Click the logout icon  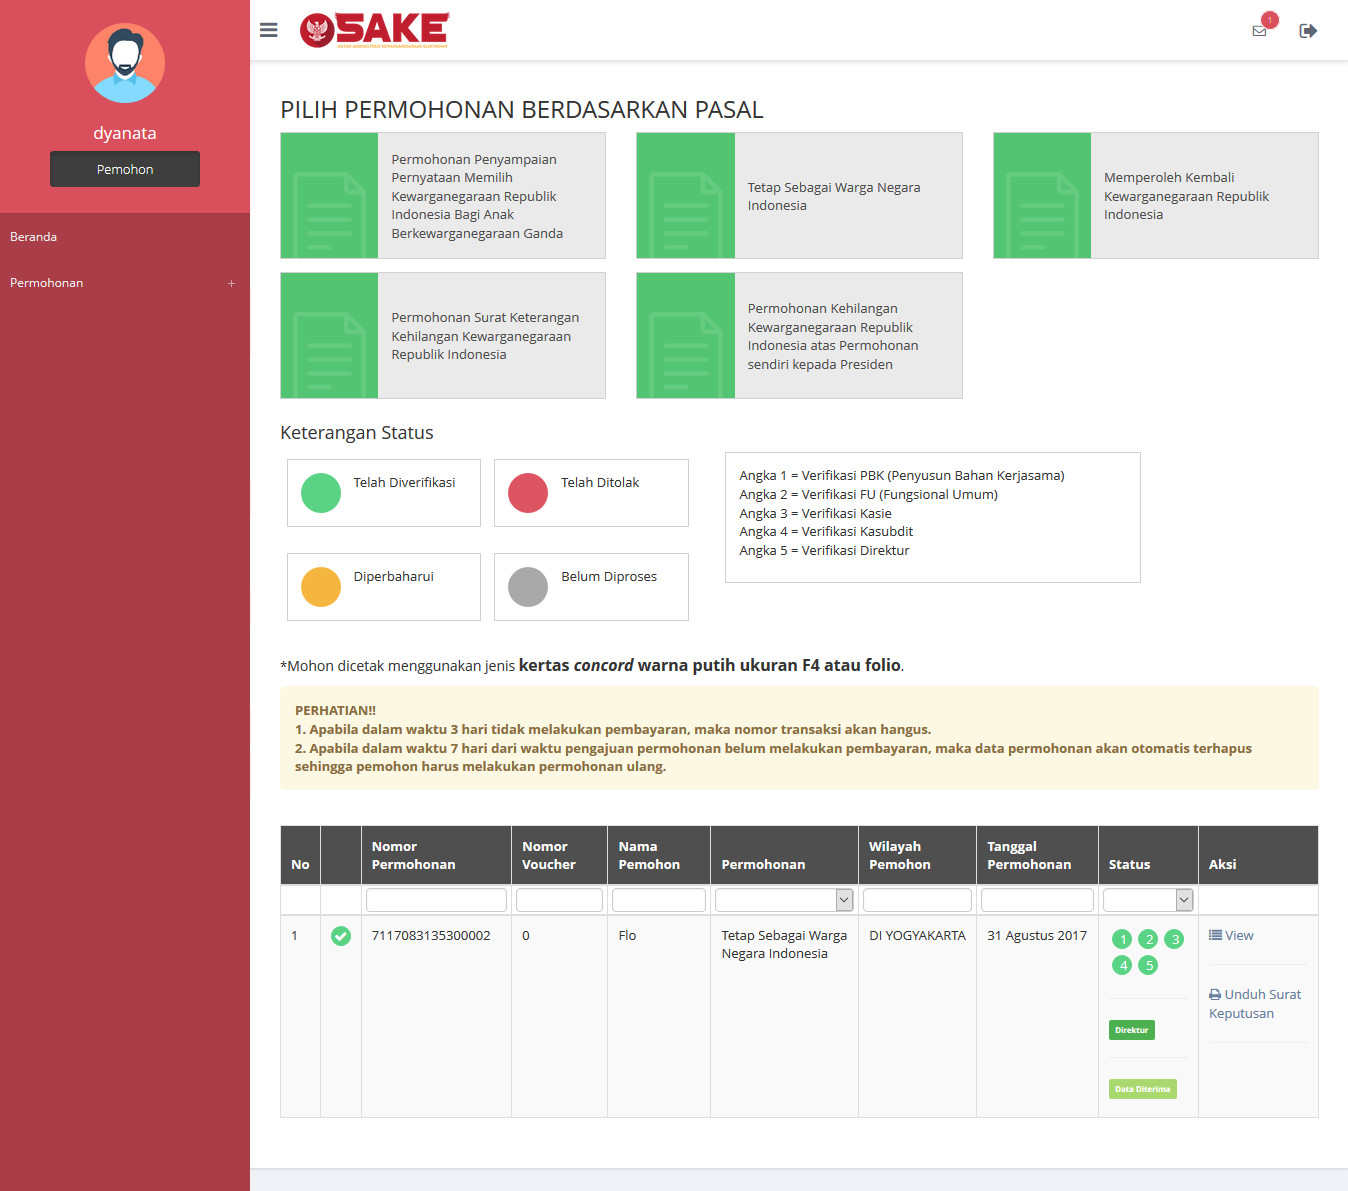coord(1307,31)
